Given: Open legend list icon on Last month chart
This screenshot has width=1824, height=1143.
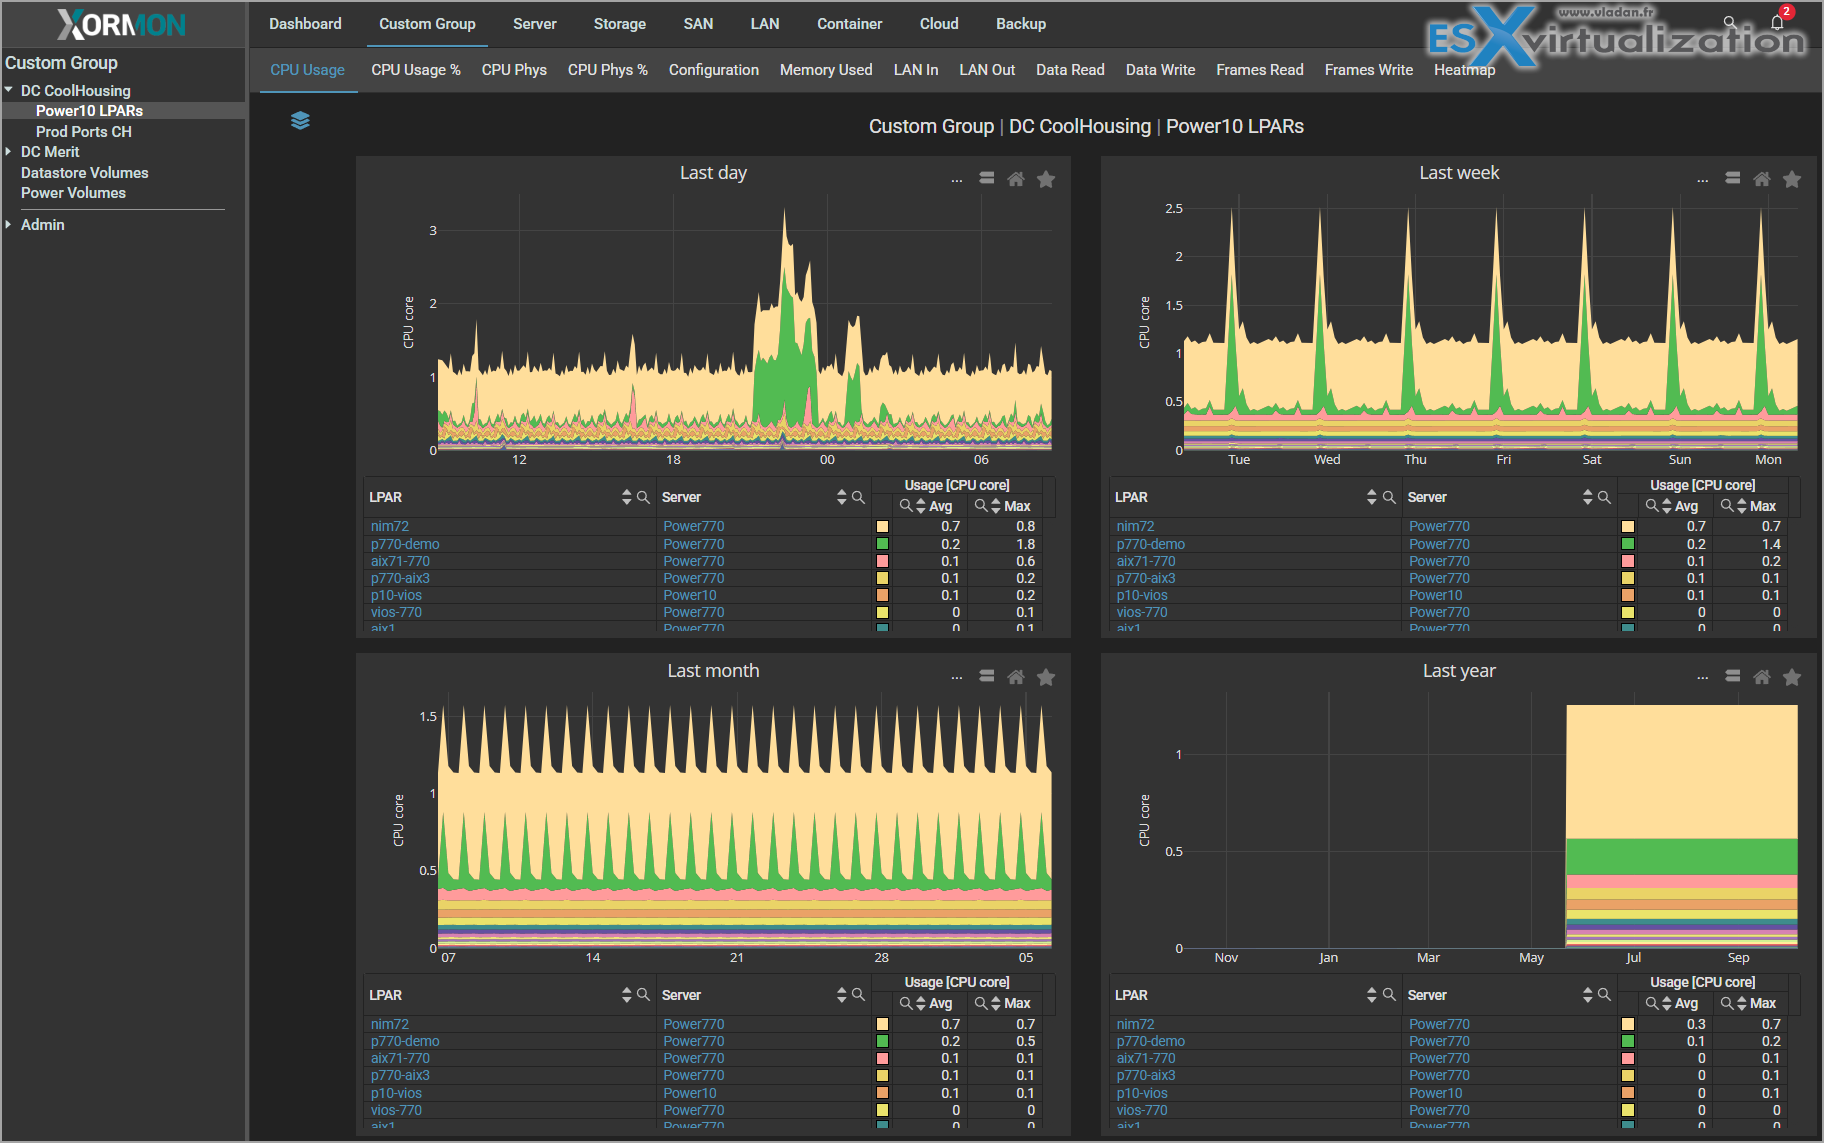Looking at the screenshot, I should click(x=987, y=676).
